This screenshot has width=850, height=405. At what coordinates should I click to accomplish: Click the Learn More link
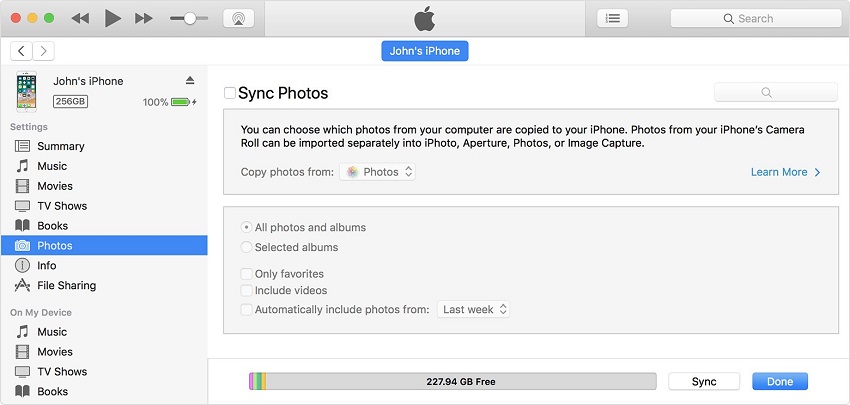point(785,172)
